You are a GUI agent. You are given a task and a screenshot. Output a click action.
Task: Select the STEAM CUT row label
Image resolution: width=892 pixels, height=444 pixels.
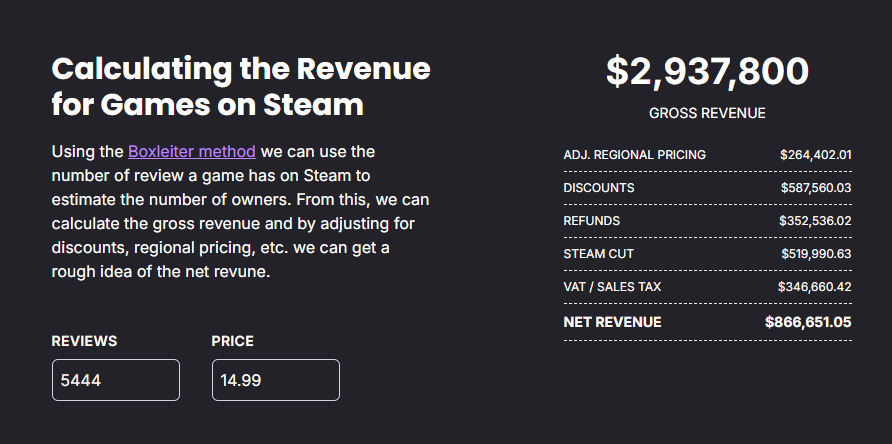[x=599, y=254]
